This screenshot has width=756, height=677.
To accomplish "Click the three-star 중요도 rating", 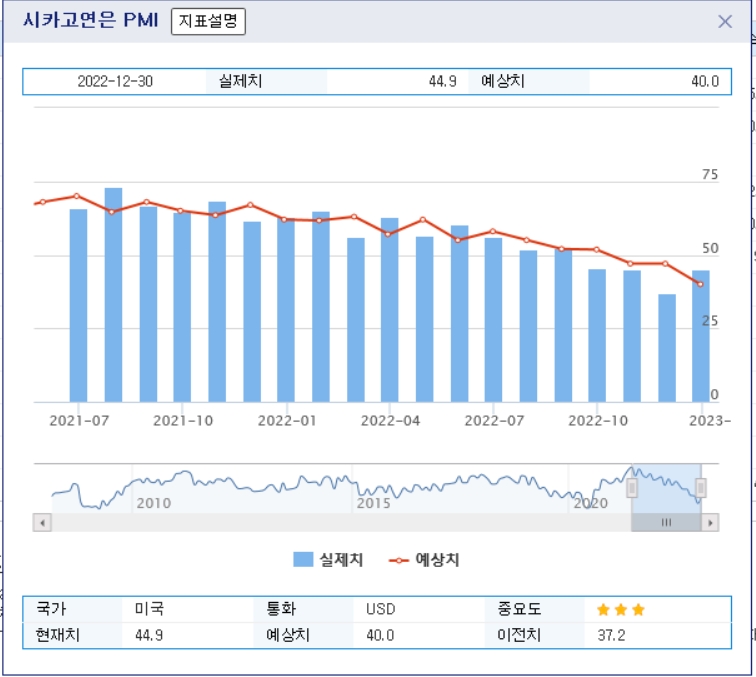I will pos(621,610).
